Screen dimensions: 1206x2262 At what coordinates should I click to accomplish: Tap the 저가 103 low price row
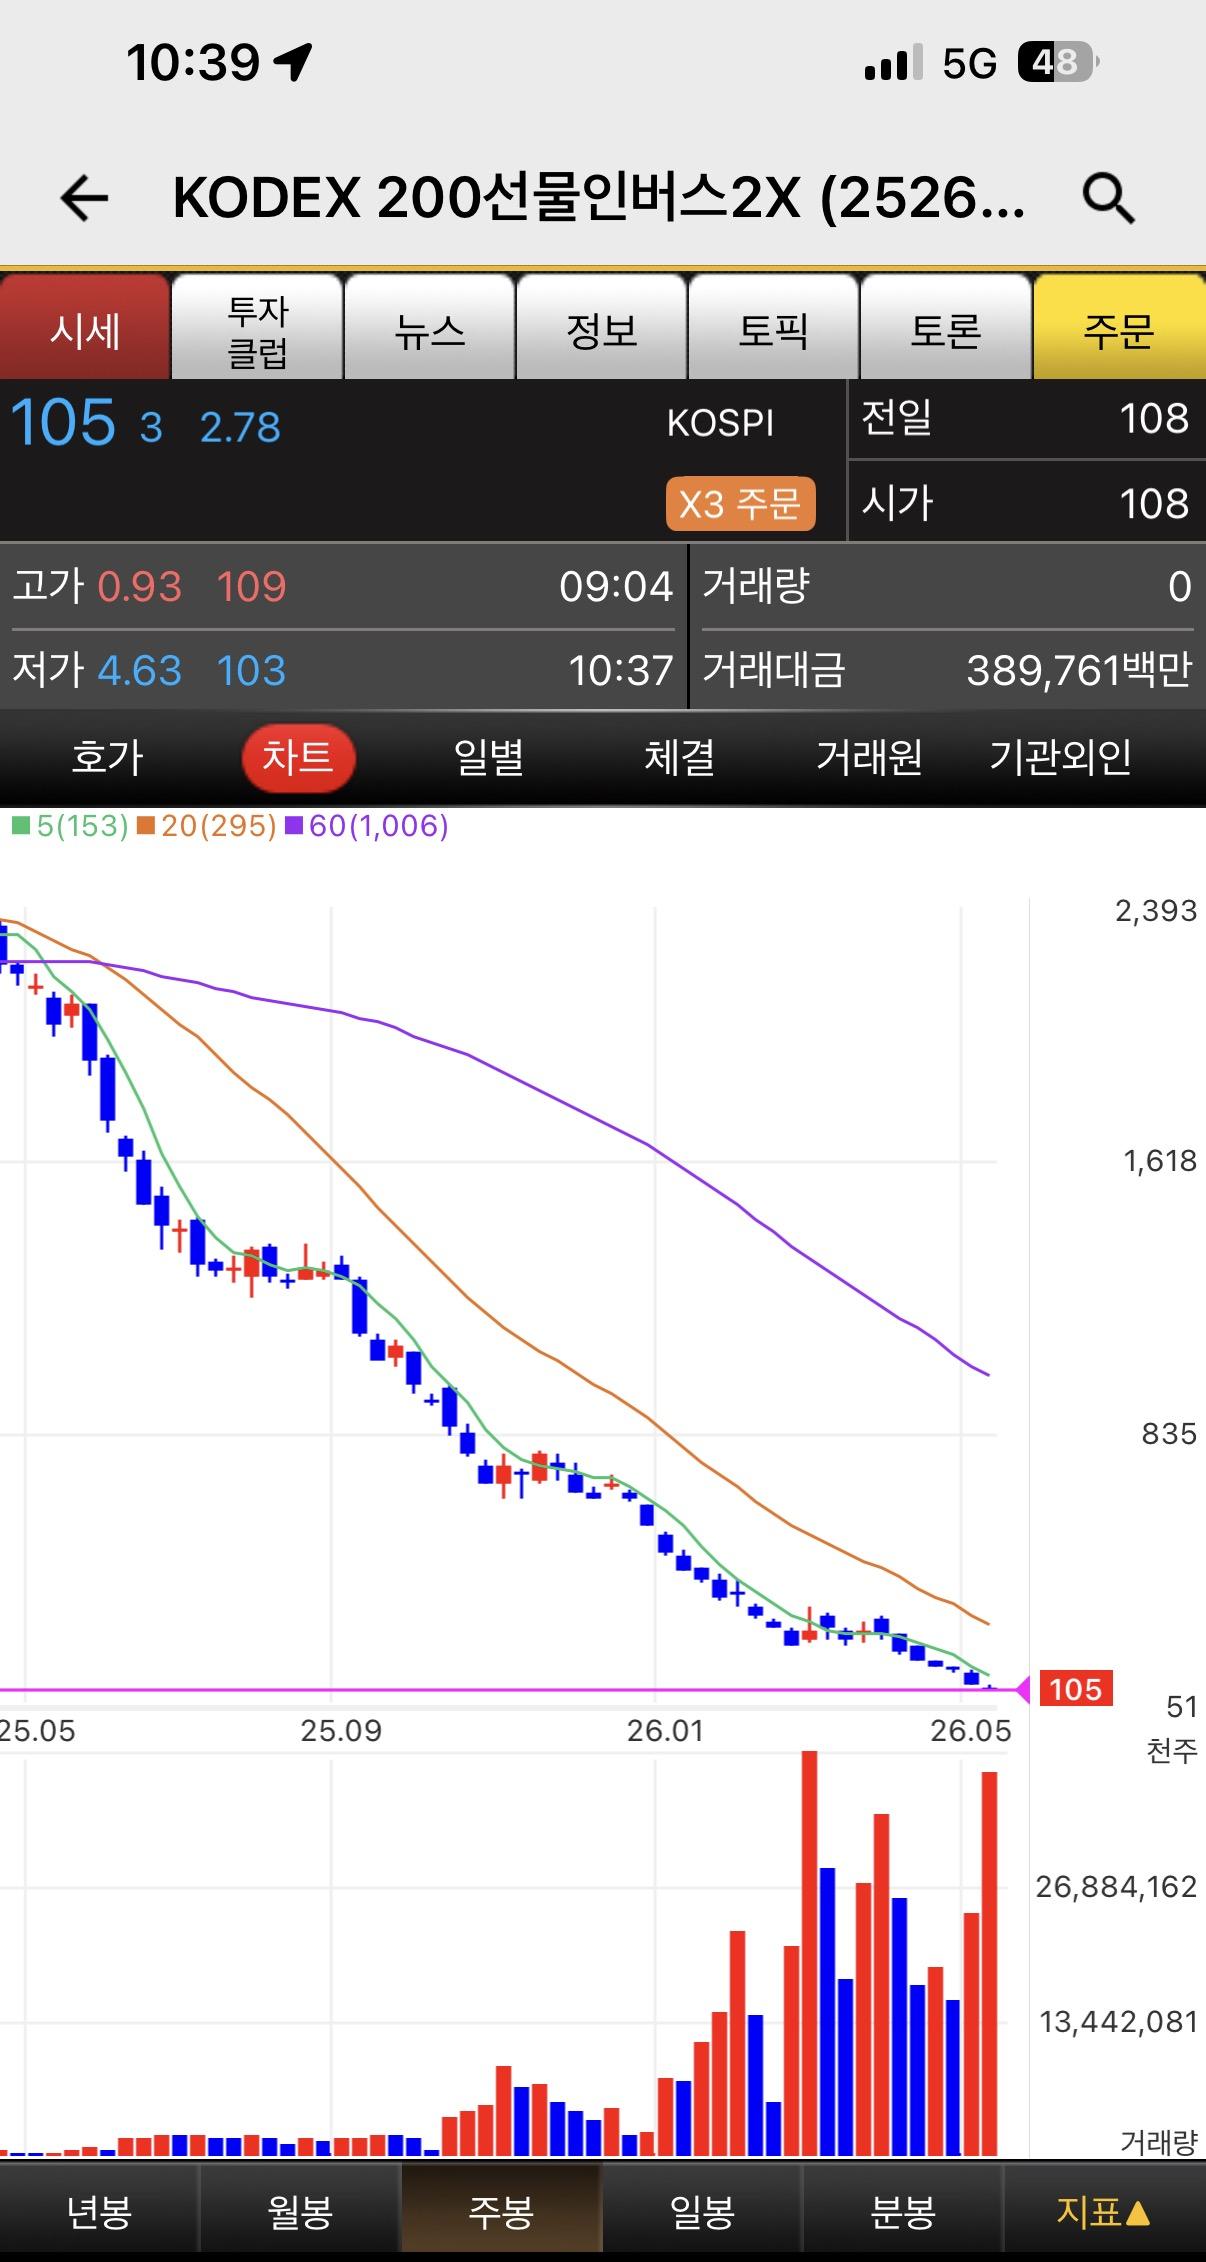click(343, 670)
